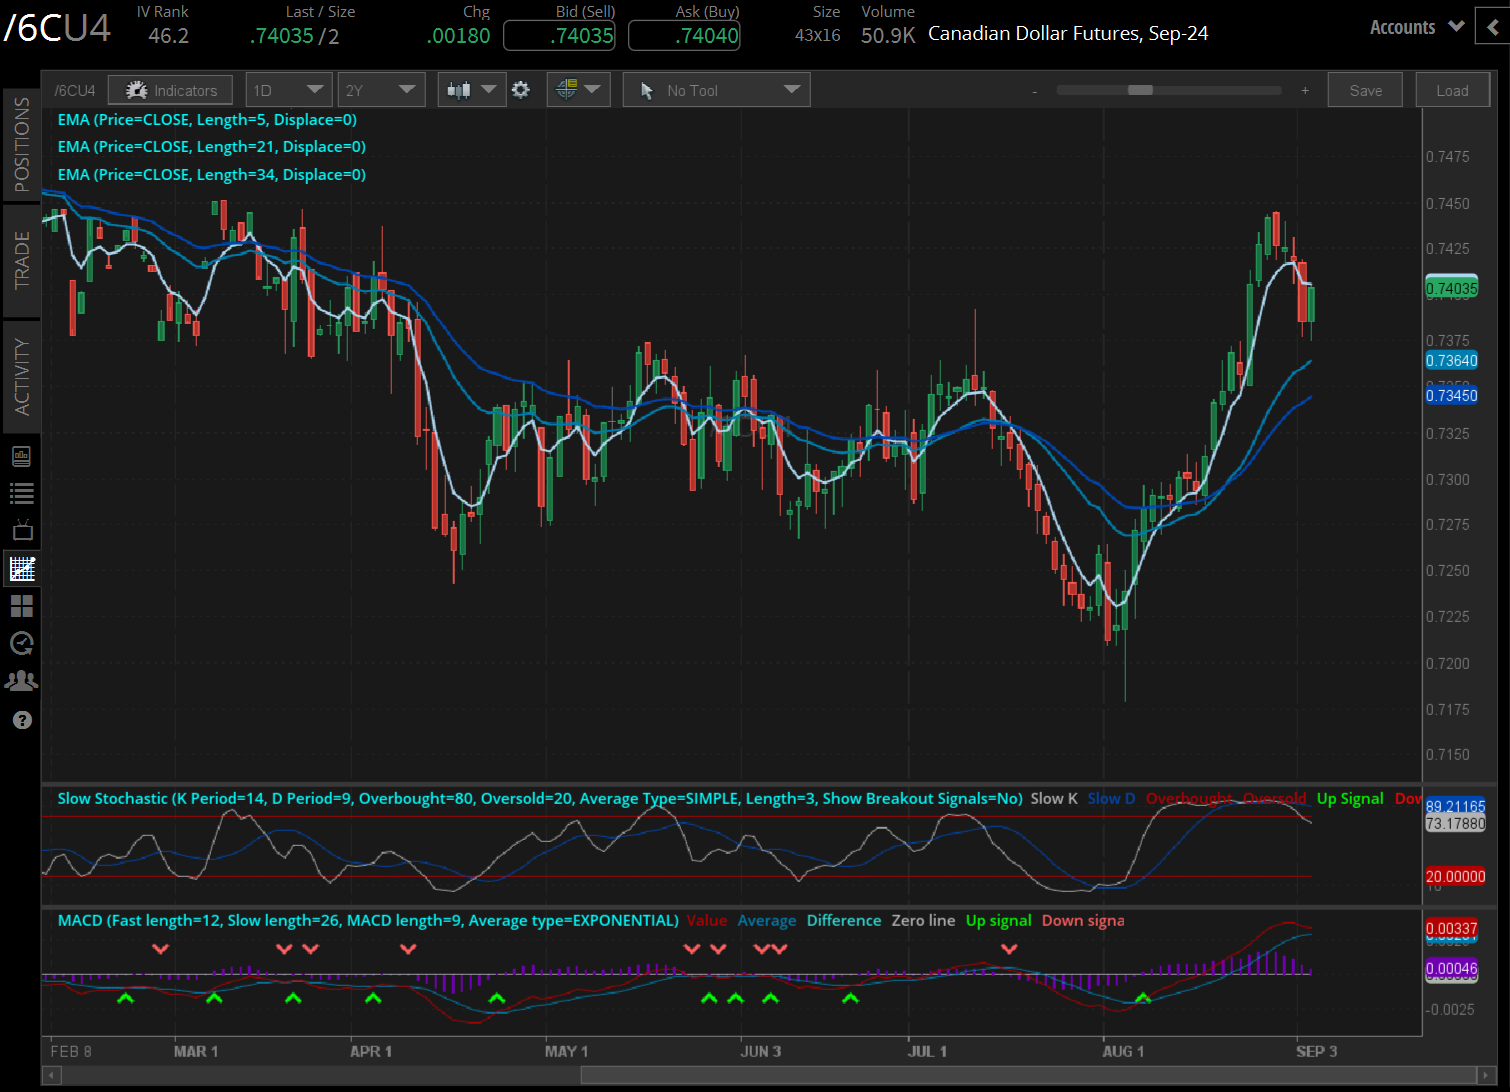
Task: Click the chart layout grid icon
Action: (22, 606)
